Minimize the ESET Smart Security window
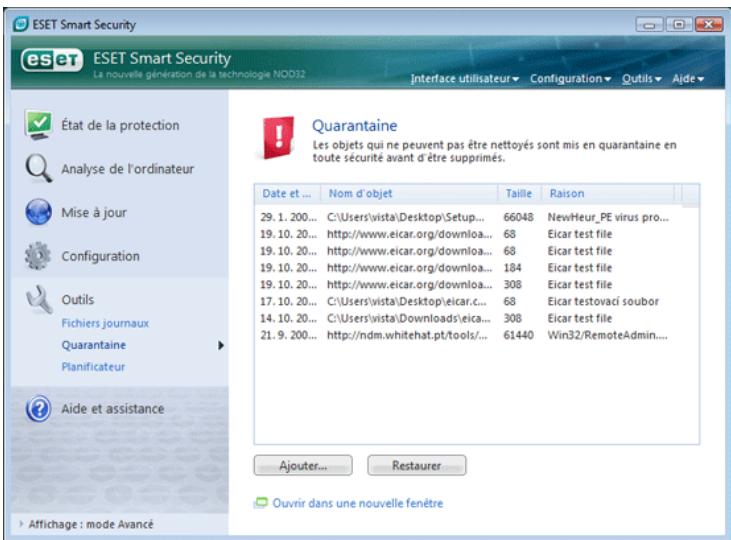Screen dimensions: 731x540 649,24
